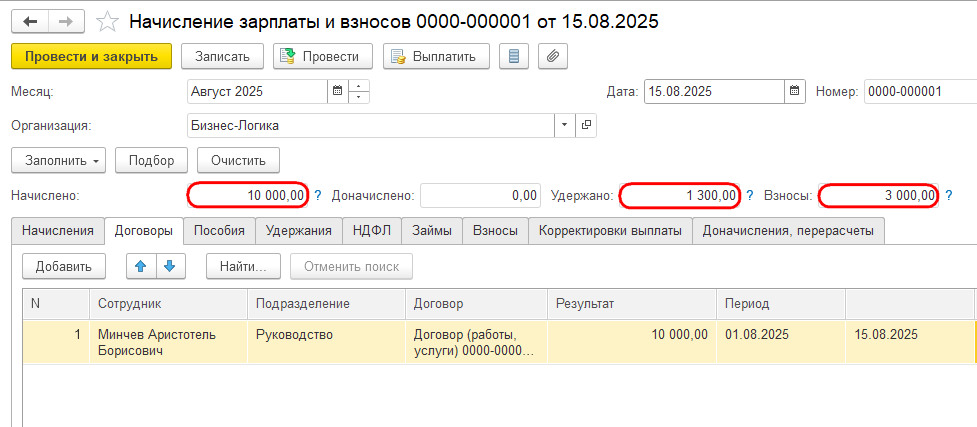Open calendar picker for the Месяц field
Screen dimensions: 977x427
point(337,92)
